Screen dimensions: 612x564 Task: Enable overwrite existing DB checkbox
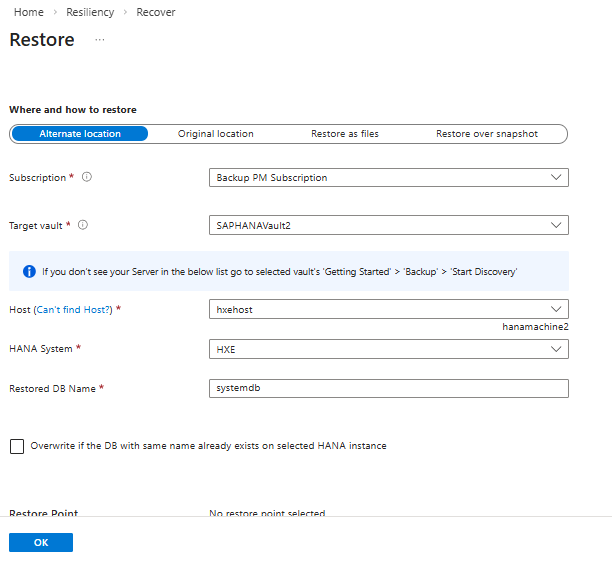[17, 446]
